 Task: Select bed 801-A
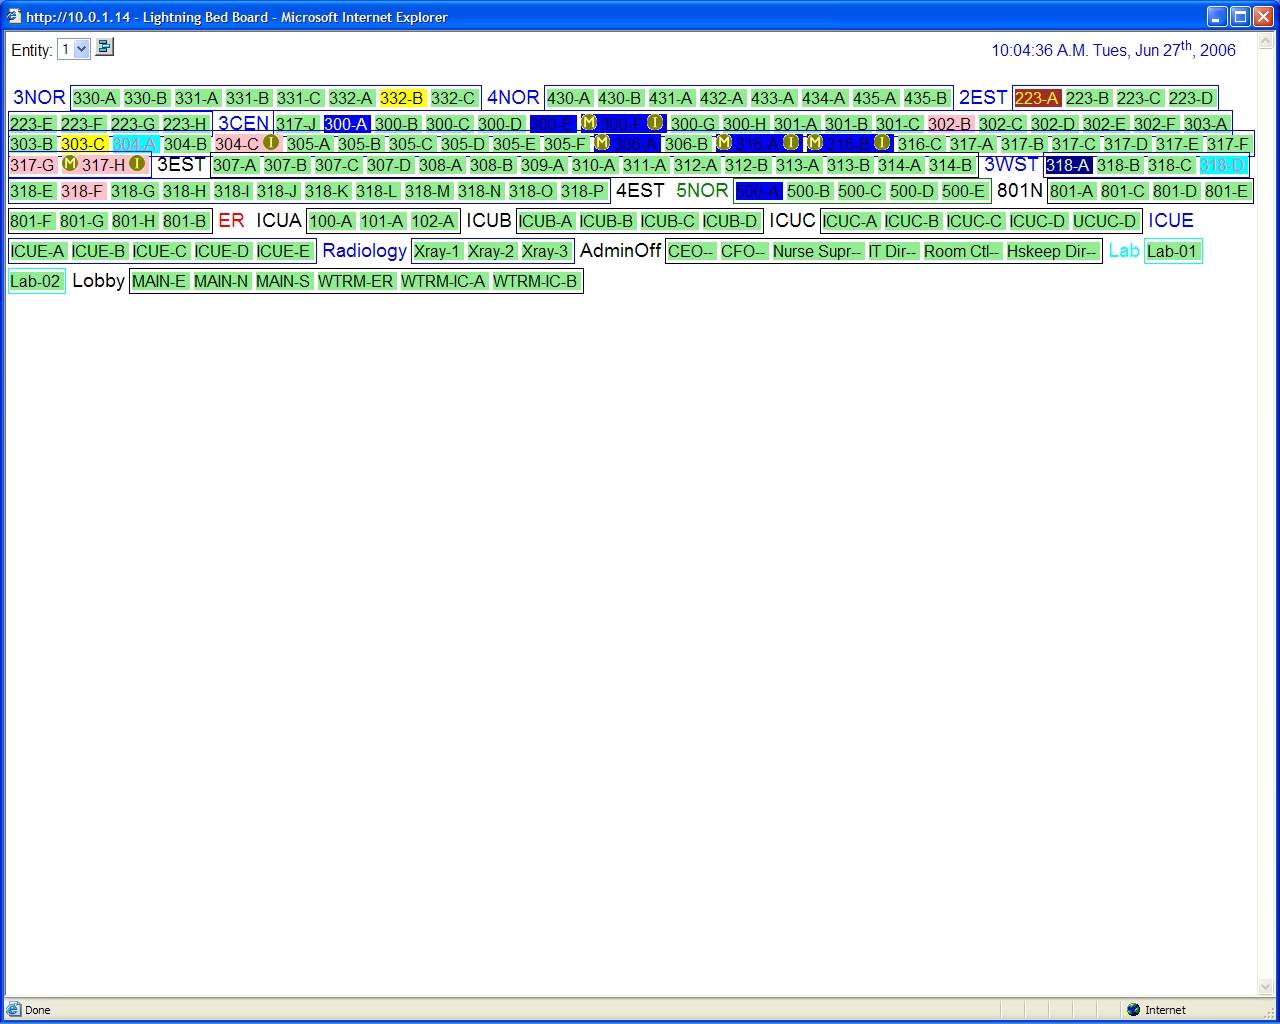(x=1072, y=191)
